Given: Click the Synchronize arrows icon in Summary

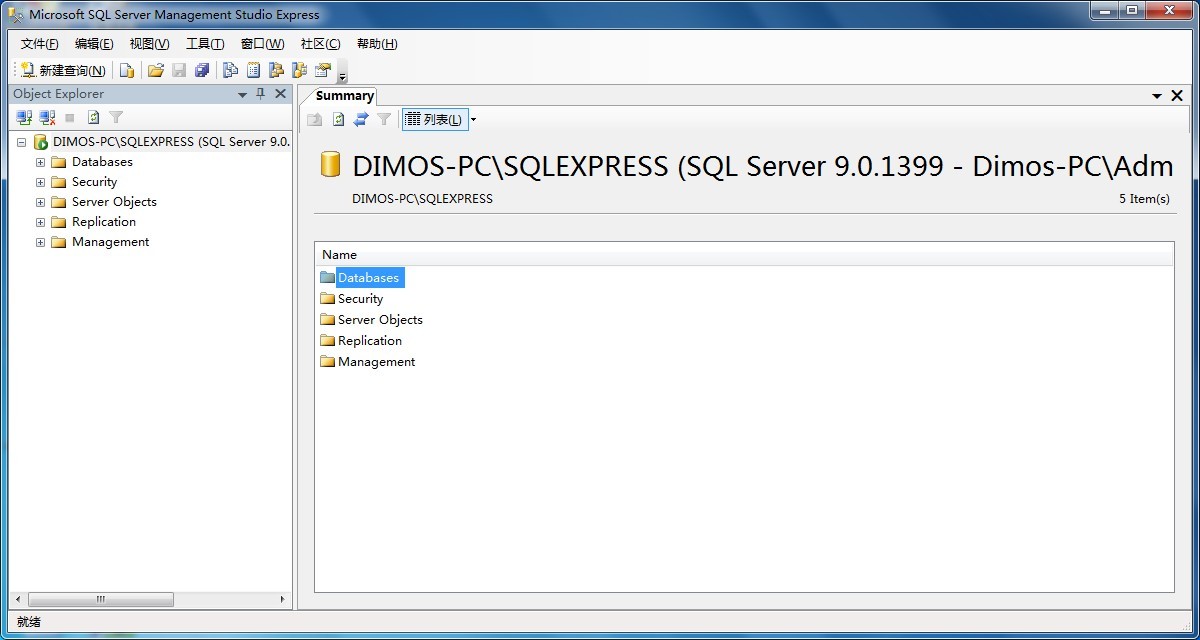Looking at the screenshot, I should [x=361, y=119].
